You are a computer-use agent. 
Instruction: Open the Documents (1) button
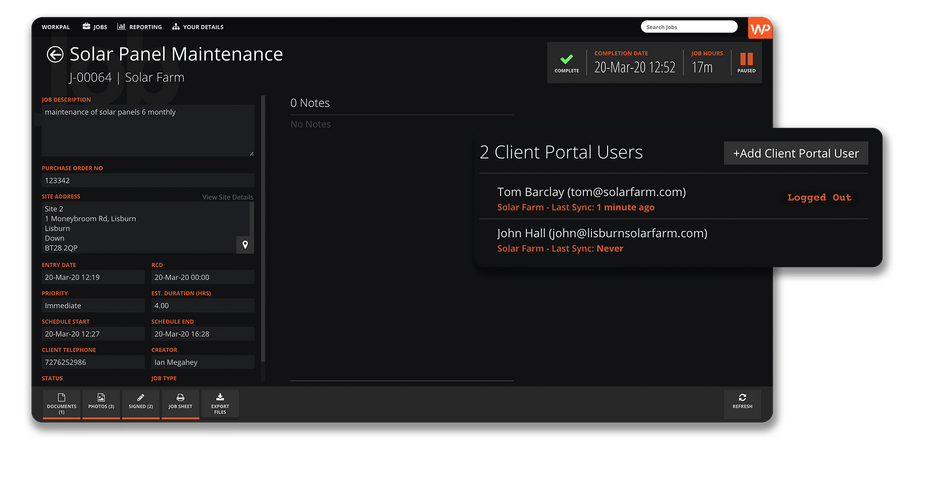point(62,404)
